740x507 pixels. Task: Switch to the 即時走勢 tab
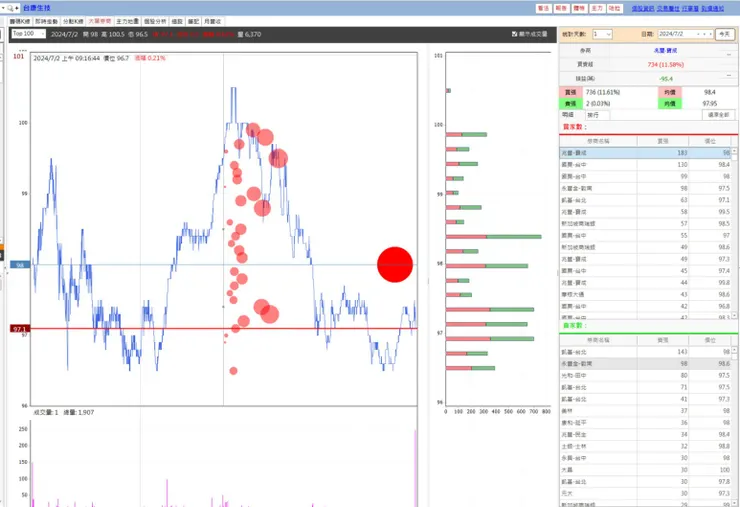(x=46, y=21)
